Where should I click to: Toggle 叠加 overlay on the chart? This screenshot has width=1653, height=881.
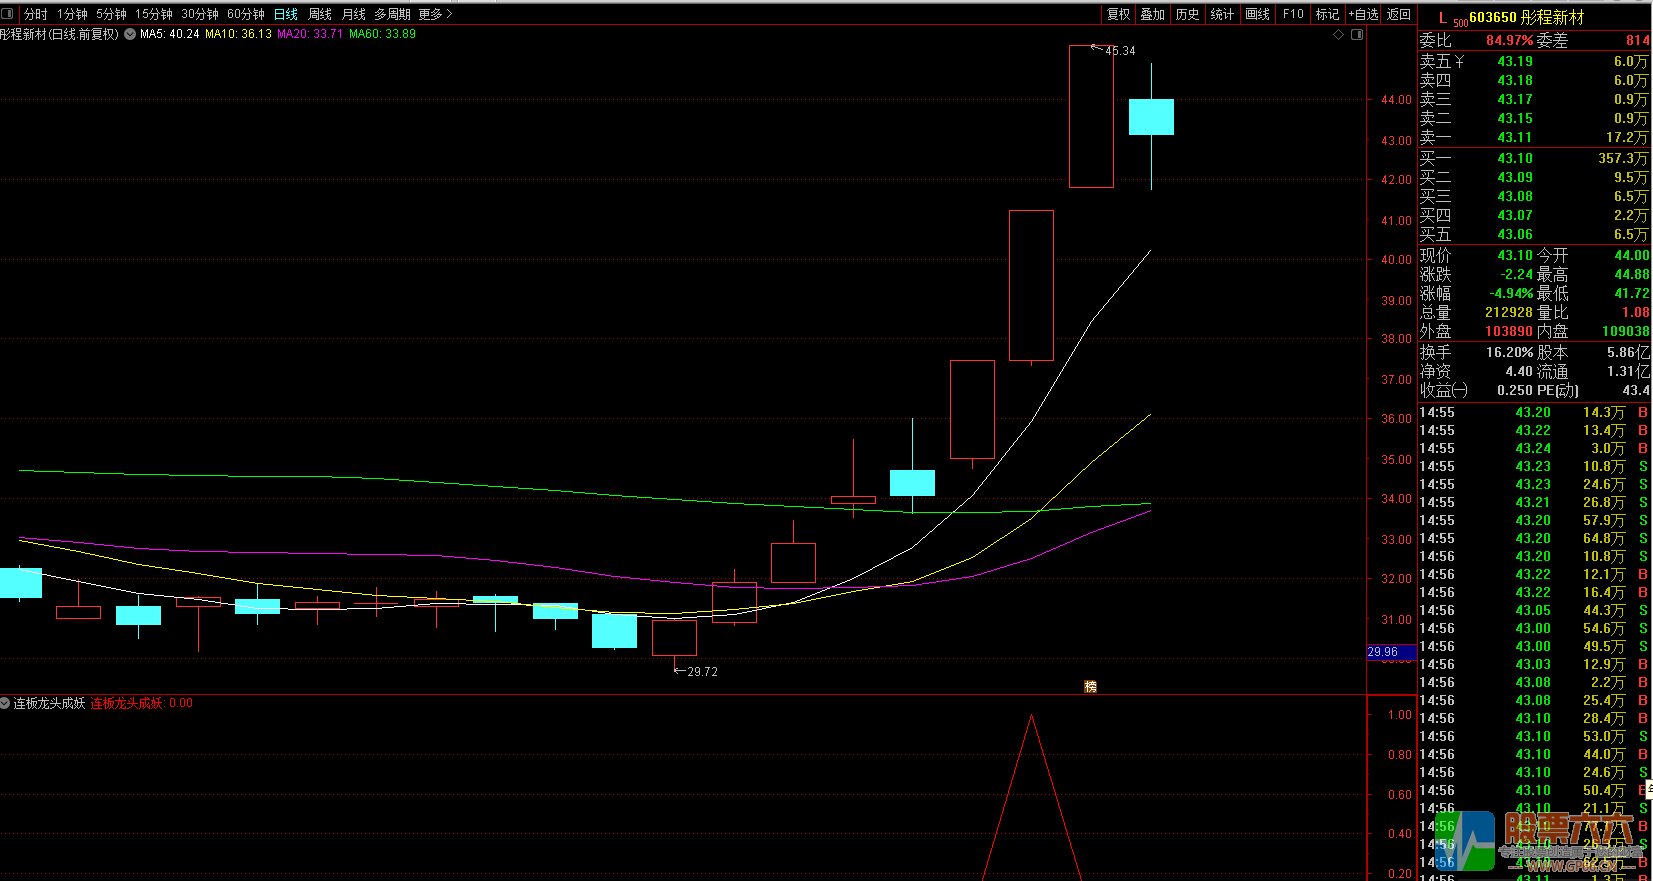point(1152,14)
